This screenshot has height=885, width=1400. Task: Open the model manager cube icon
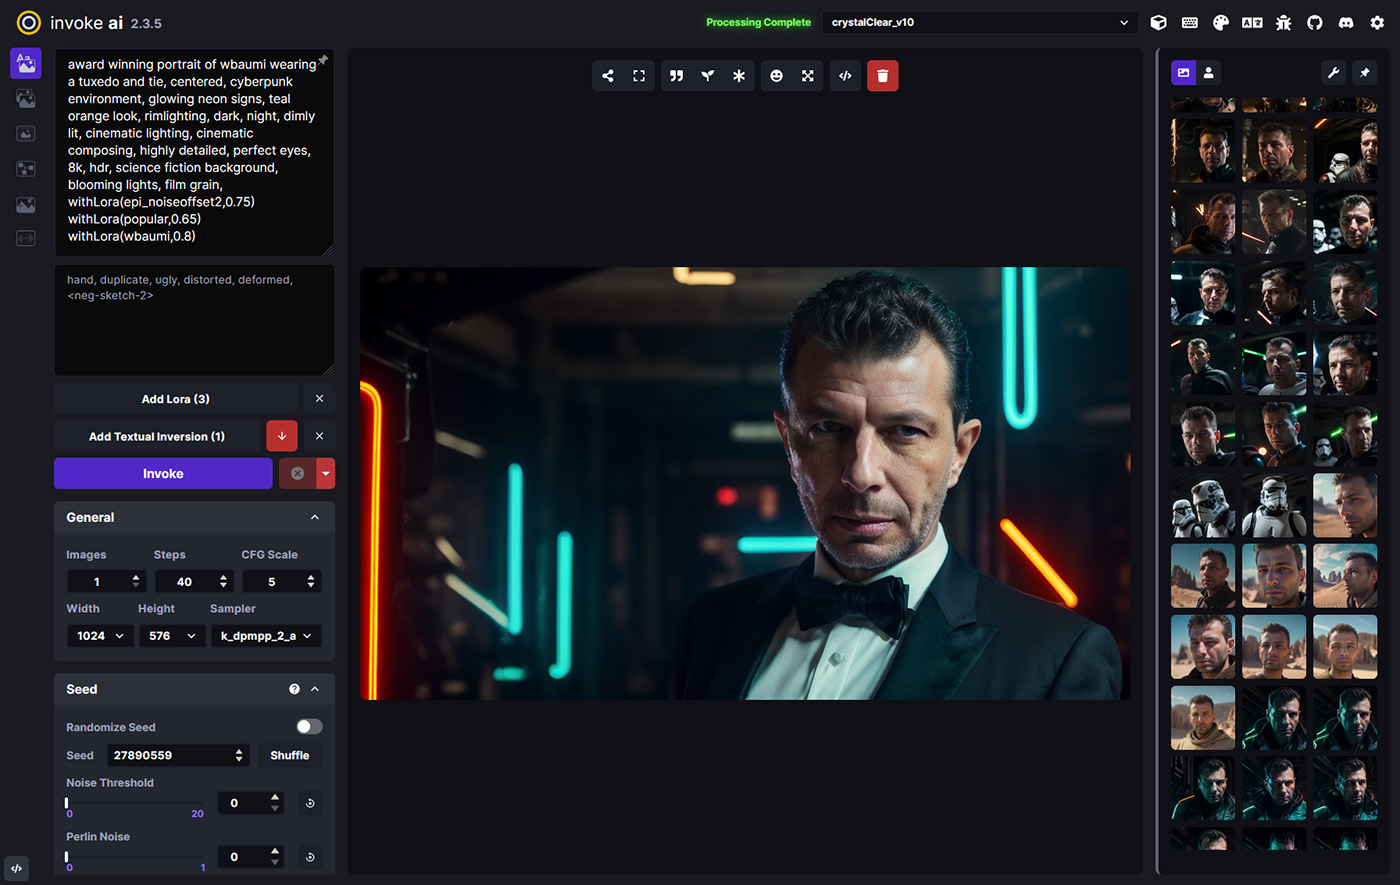pos(1158,22)
